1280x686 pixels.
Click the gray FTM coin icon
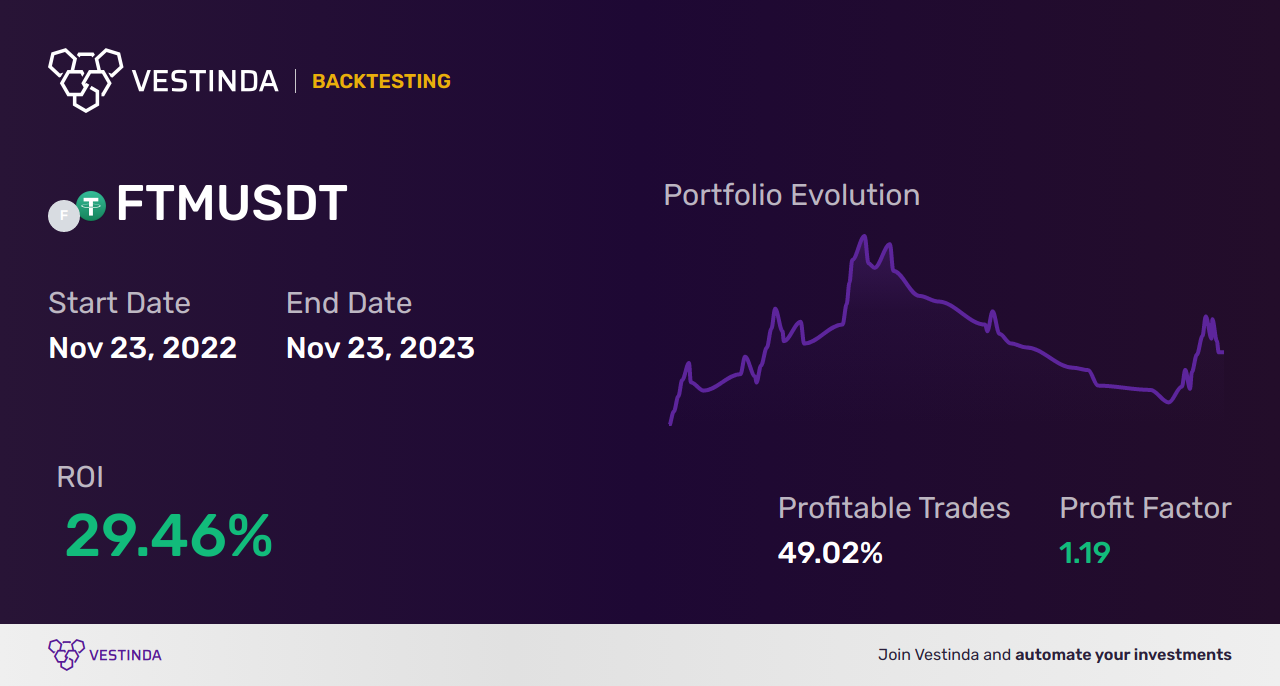click(x=64, y=216)
